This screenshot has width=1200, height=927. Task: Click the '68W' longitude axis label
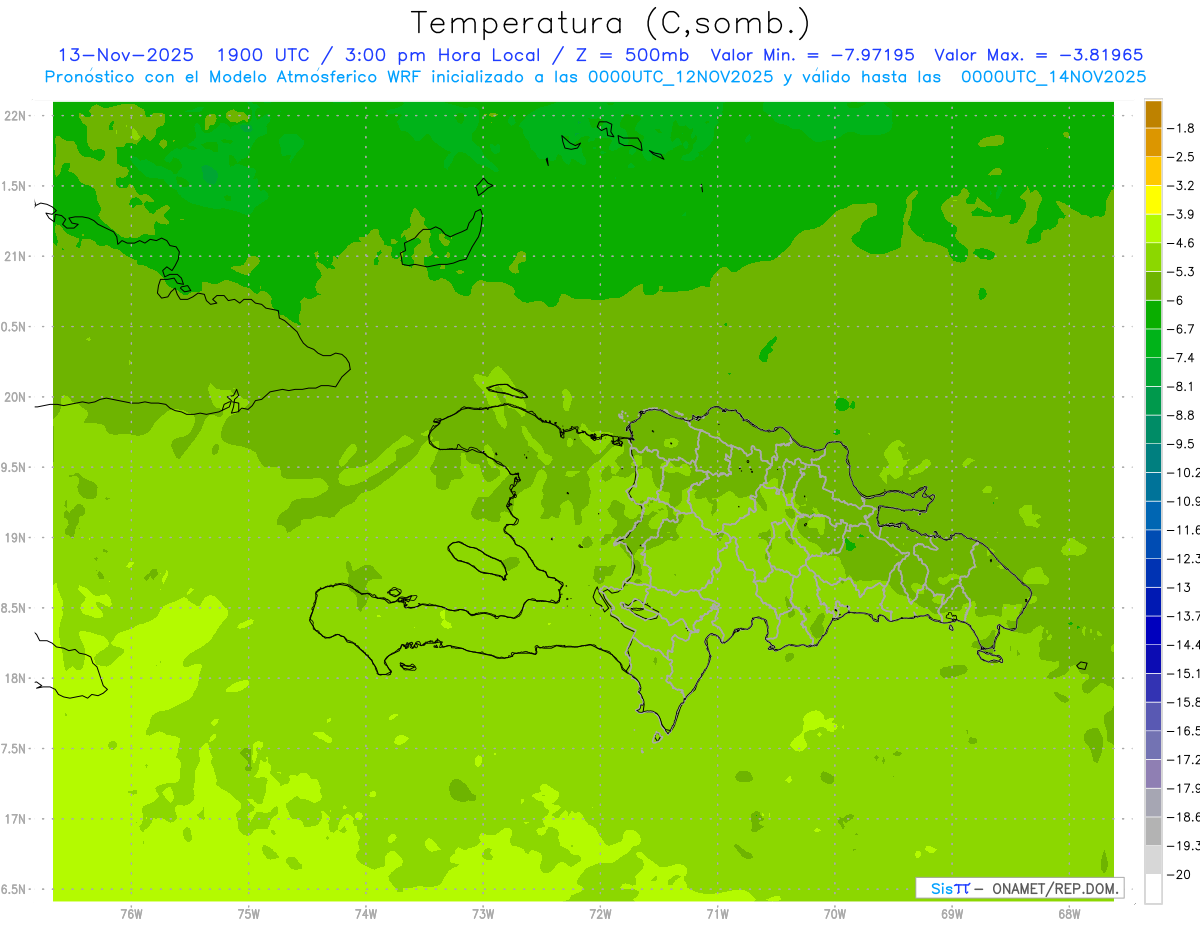pos(1069,913)
